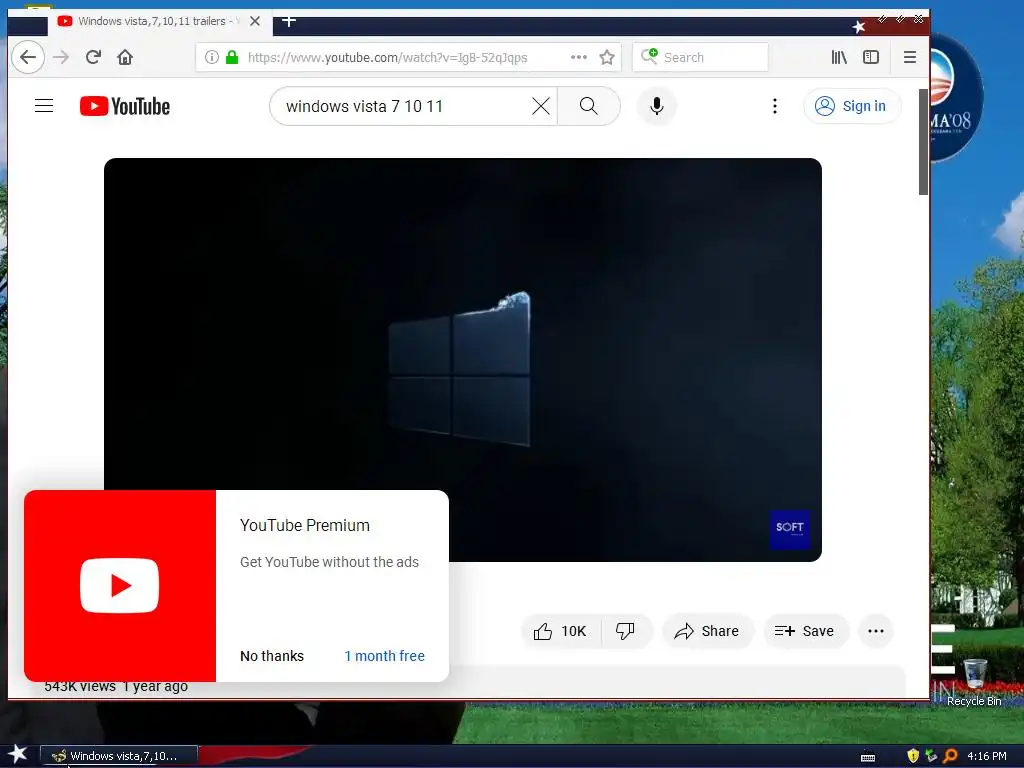Open YouTube settings three-dot menu
1024x768 pixels.
click(775, 106)
